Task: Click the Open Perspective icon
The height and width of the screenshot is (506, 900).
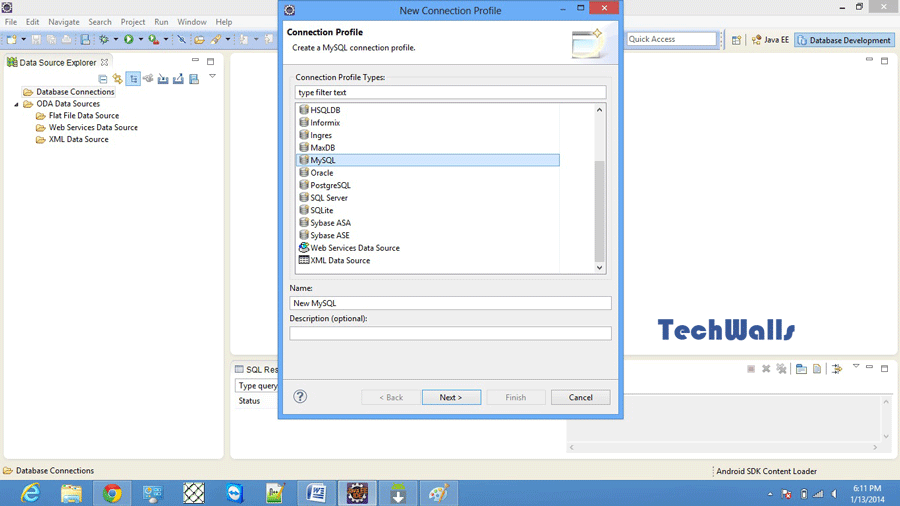Action: (736, 40)
